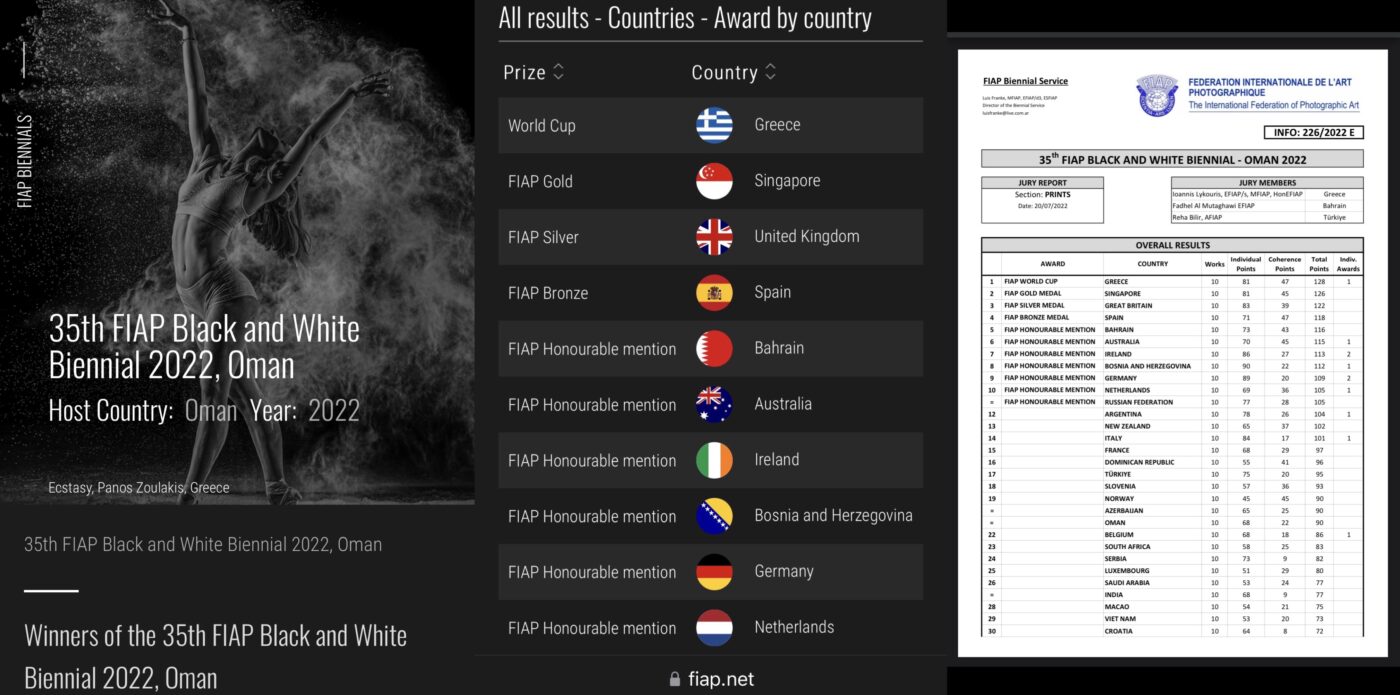Viewport: 1400px width, 695px height.
Task: Click the Bosnia and Herzegovina flag
Action: 714,517
